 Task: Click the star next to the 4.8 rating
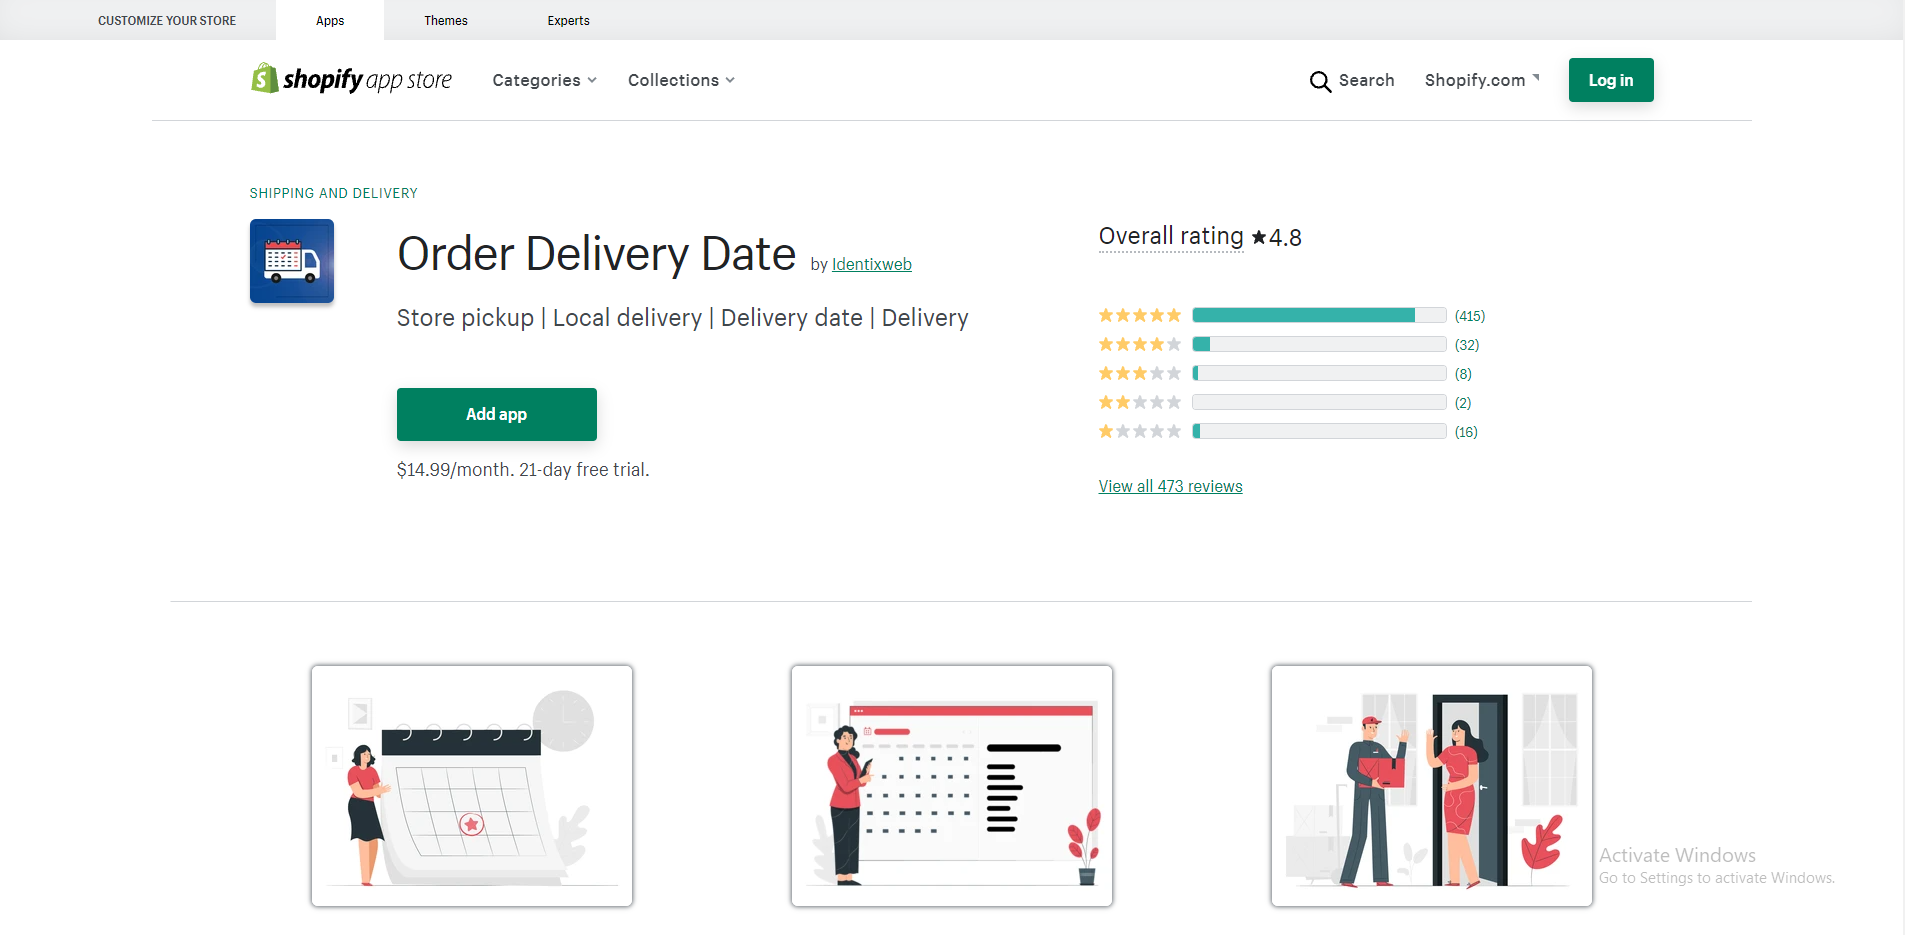click(1258, 237)
